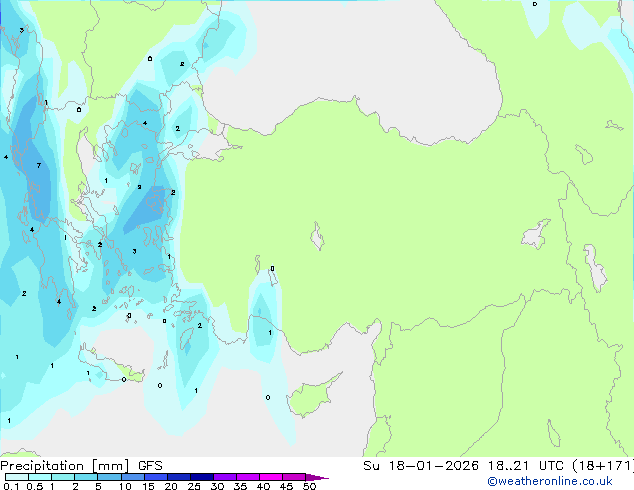Click the 30–35 mm purple legend swatch
Screen dimensions: 634x490
click(224, 477)
